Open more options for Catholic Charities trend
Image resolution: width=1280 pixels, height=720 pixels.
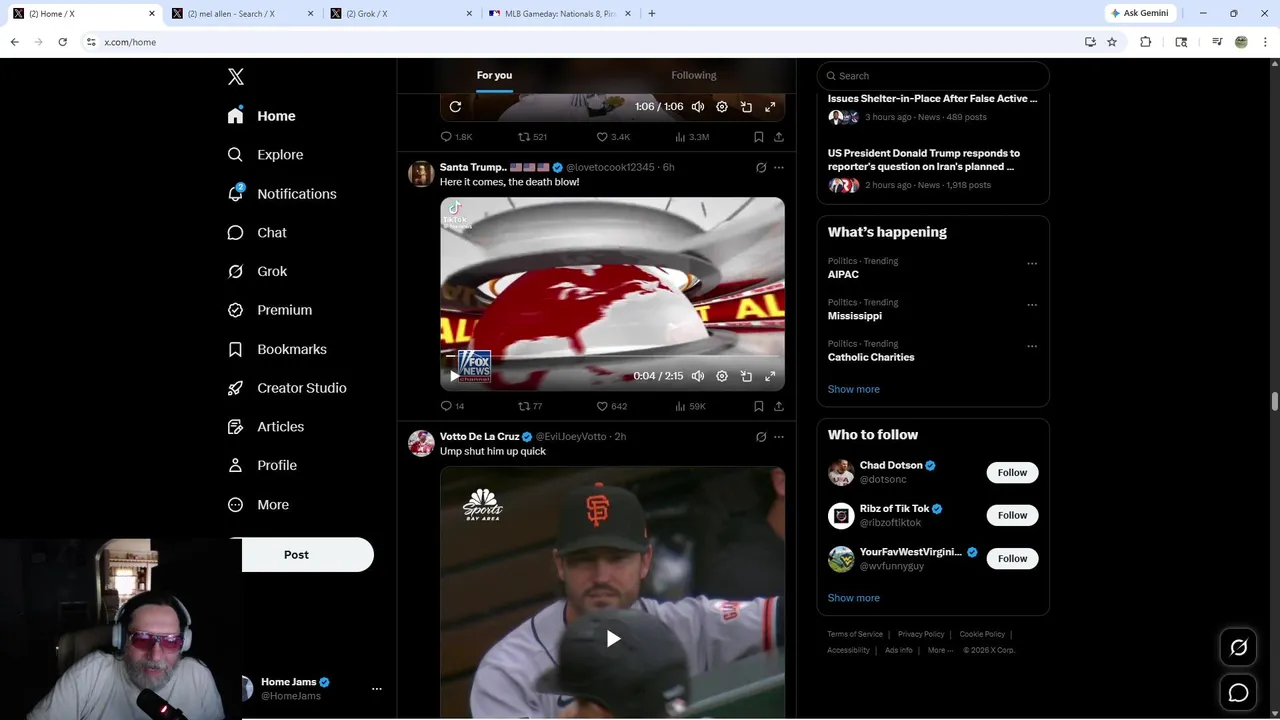(x=1032, y=347)
